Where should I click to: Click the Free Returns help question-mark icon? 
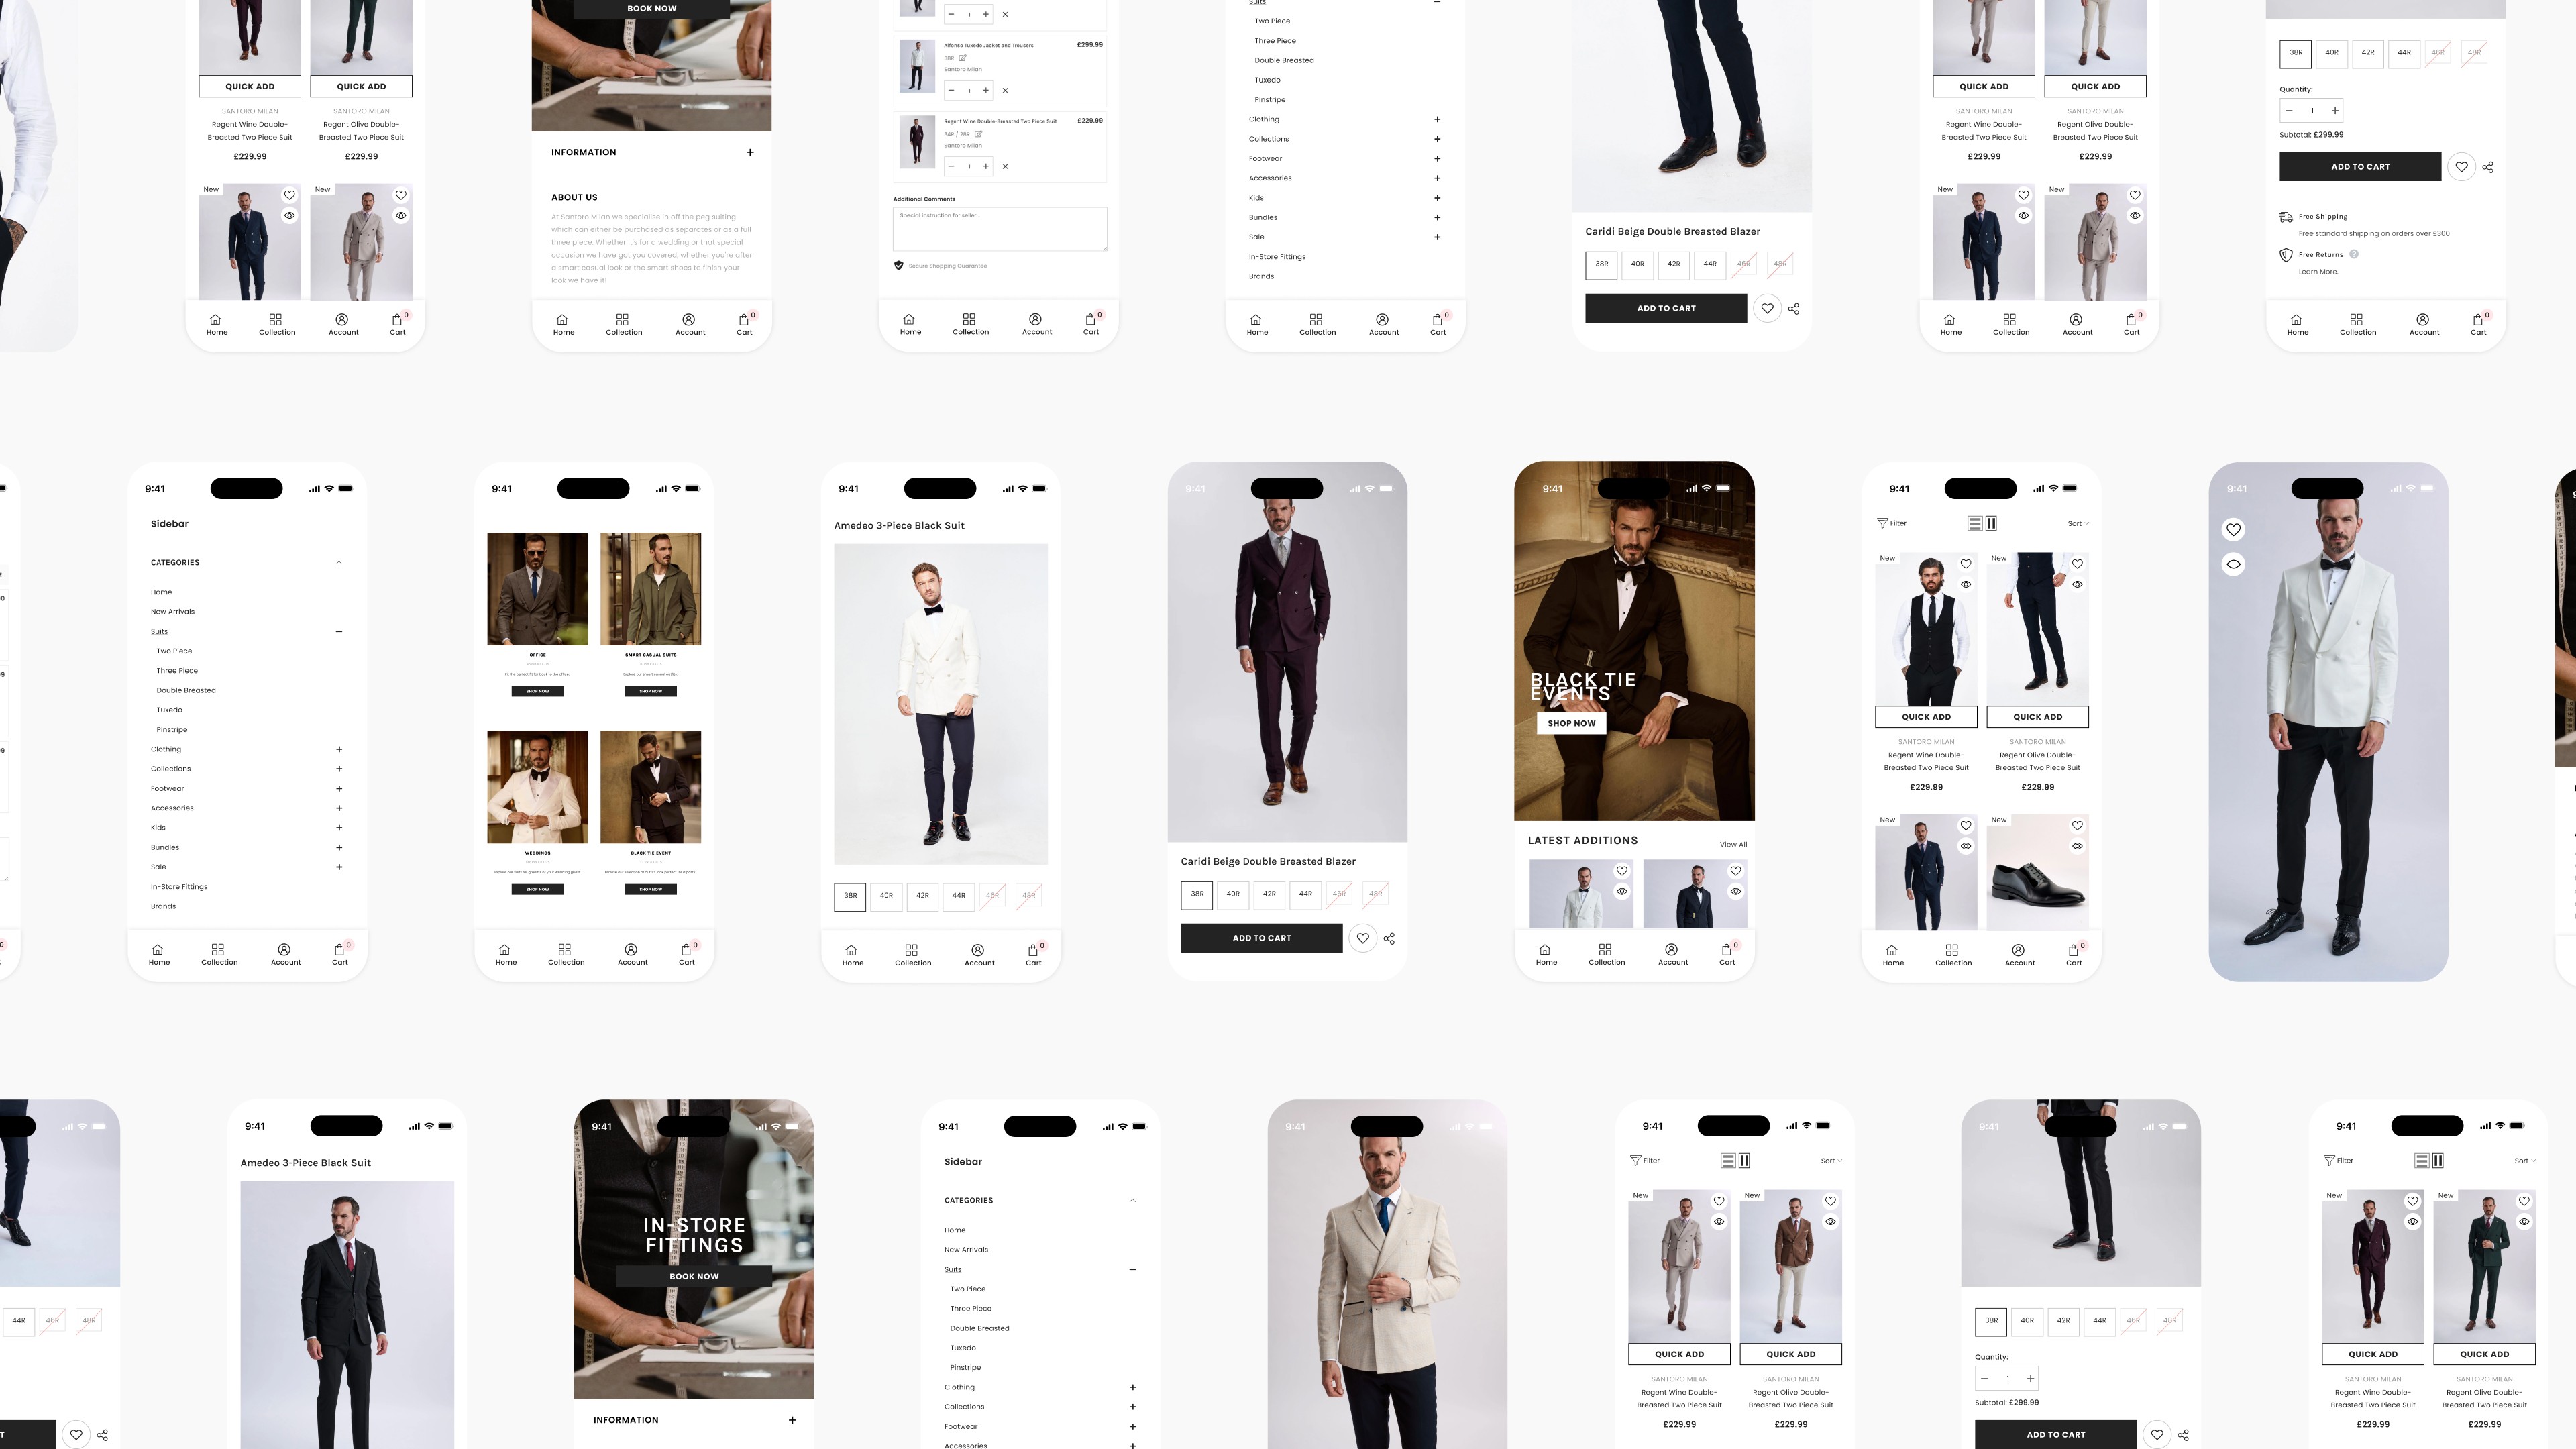2354,254
